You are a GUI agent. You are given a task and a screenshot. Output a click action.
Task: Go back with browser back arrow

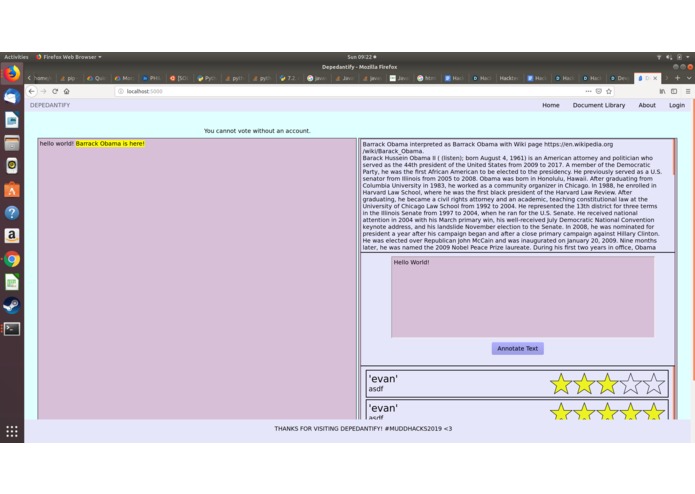(31, 91)
